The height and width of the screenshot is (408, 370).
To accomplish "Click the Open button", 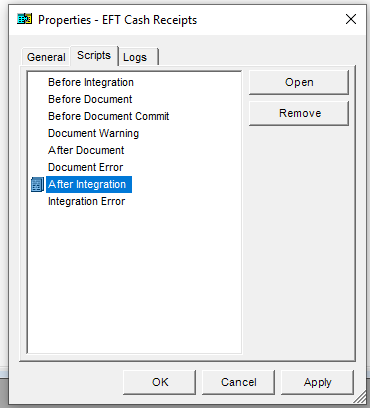I will (299, 82).
